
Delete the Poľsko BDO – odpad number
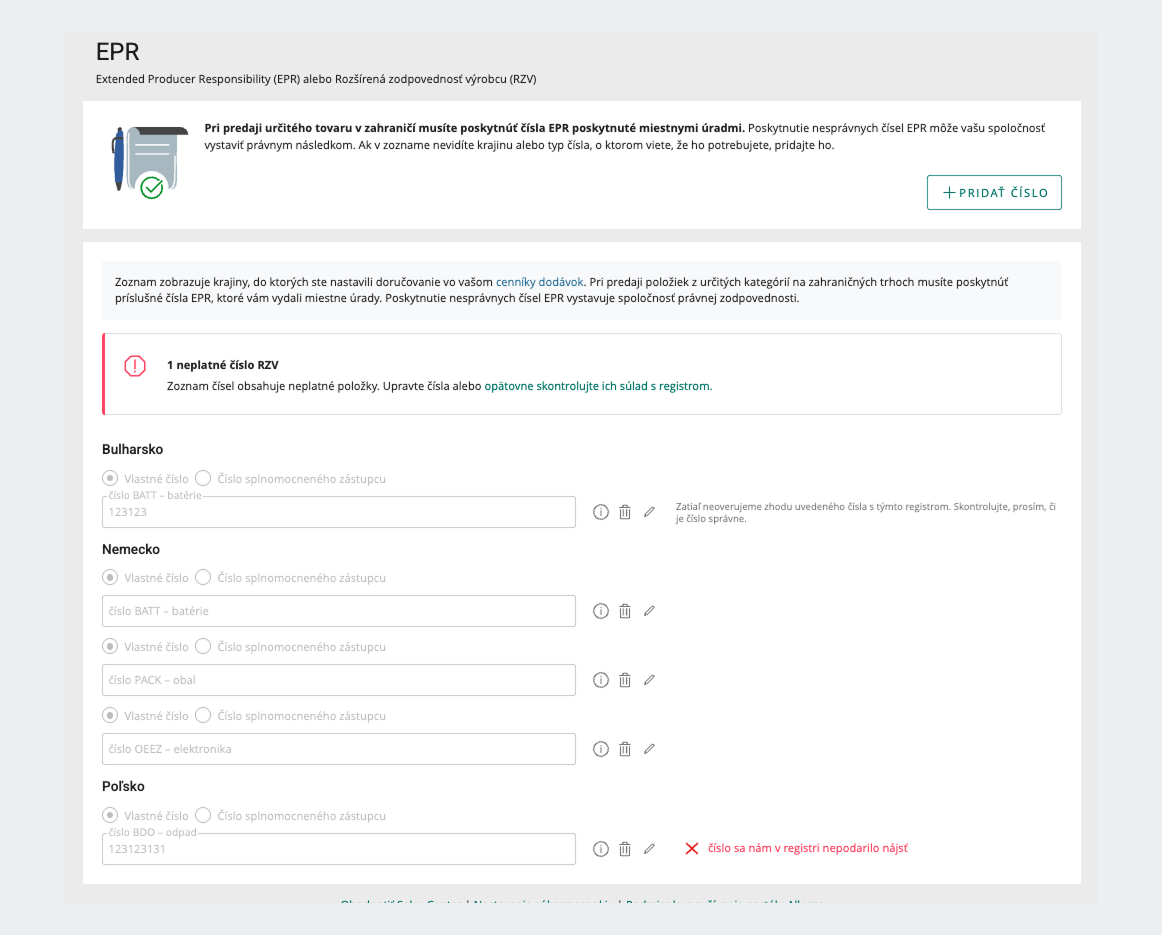[625, 849]
